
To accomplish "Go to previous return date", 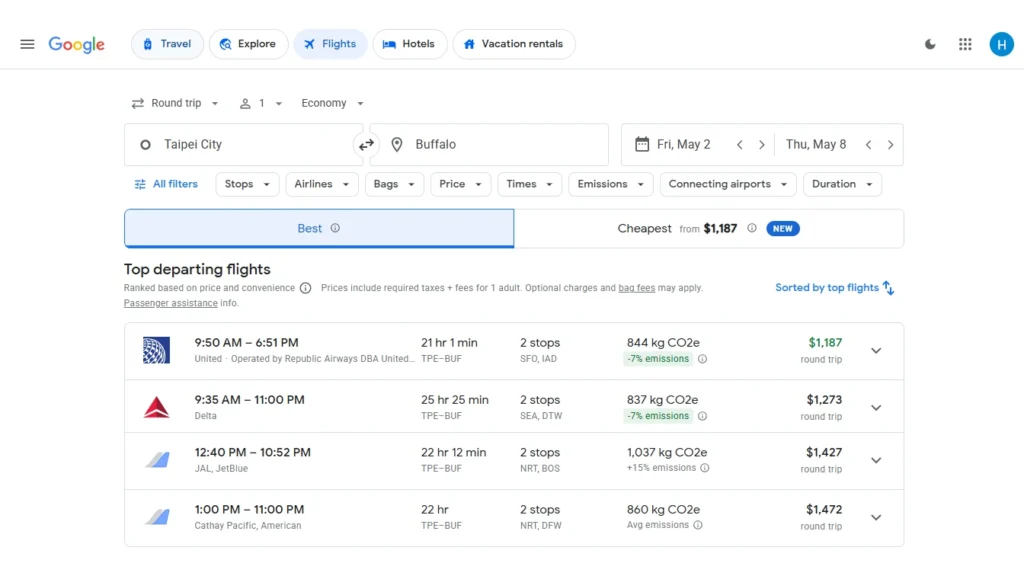I will [868, 145].
